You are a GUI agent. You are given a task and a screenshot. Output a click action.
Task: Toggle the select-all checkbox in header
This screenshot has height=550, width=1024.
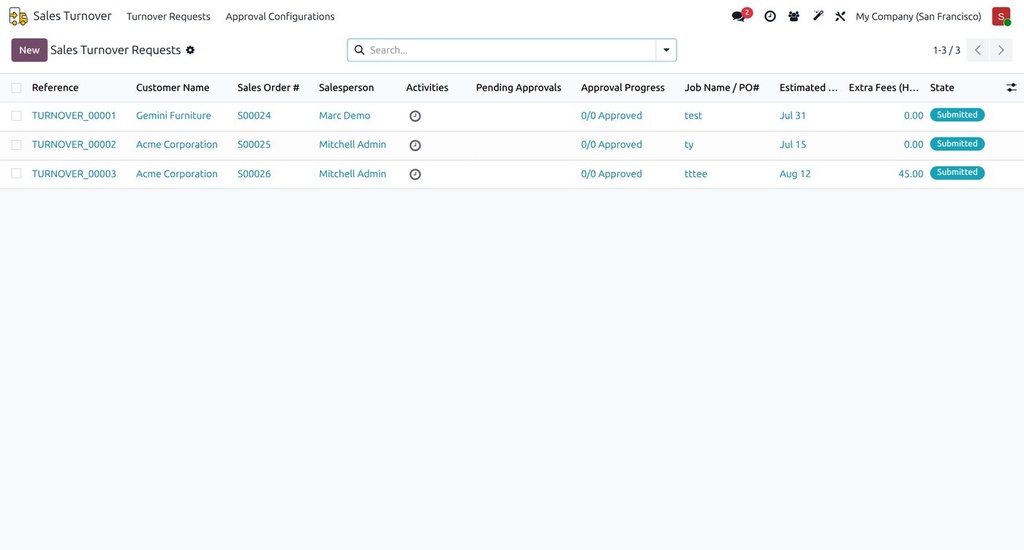click(16, 88)
